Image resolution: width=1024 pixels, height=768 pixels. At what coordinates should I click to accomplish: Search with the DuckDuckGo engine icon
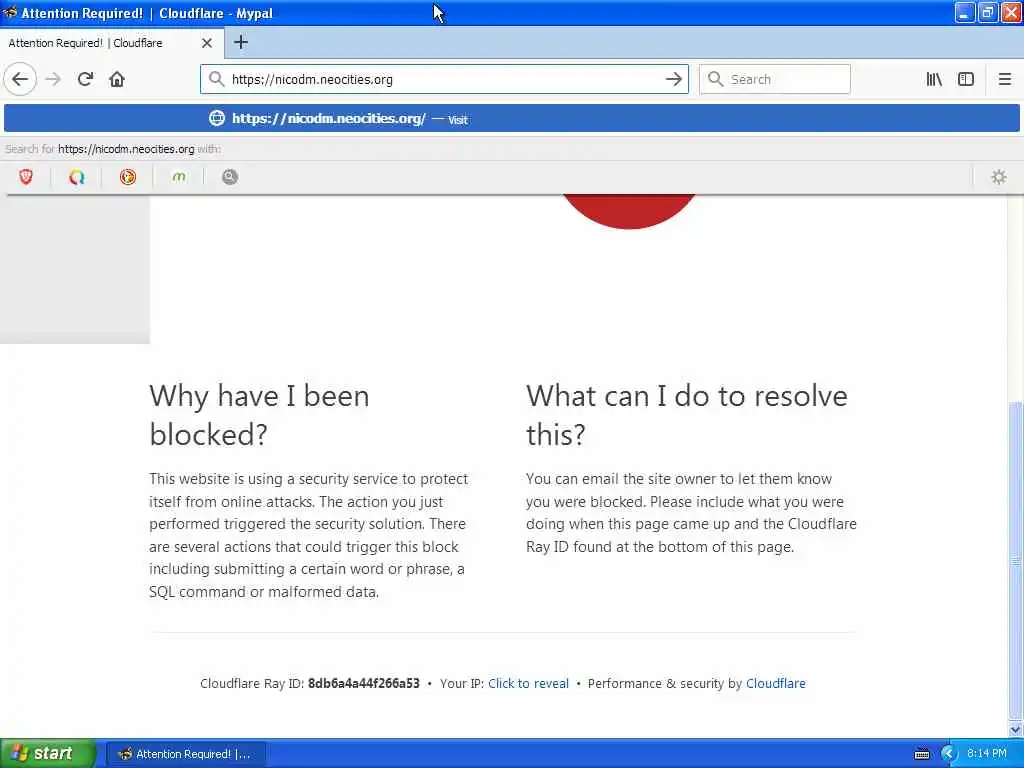click(127, 177)
